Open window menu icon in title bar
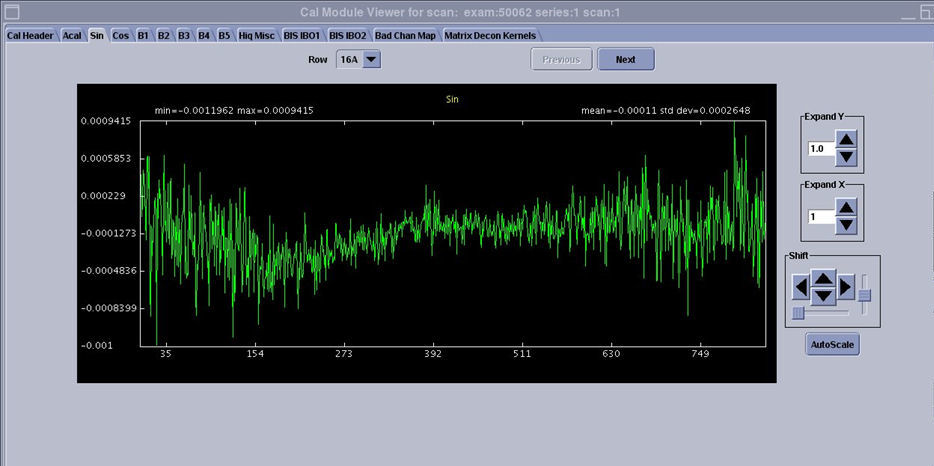The image size is (934, 466). point(13,13)
